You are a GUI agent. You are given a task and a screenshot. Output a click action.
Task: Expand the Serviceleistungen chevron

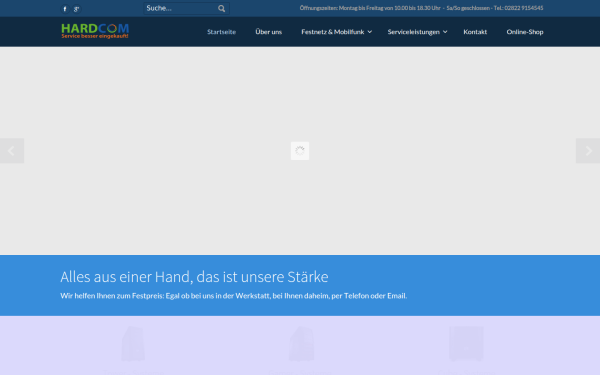click(x=445, y=32)
